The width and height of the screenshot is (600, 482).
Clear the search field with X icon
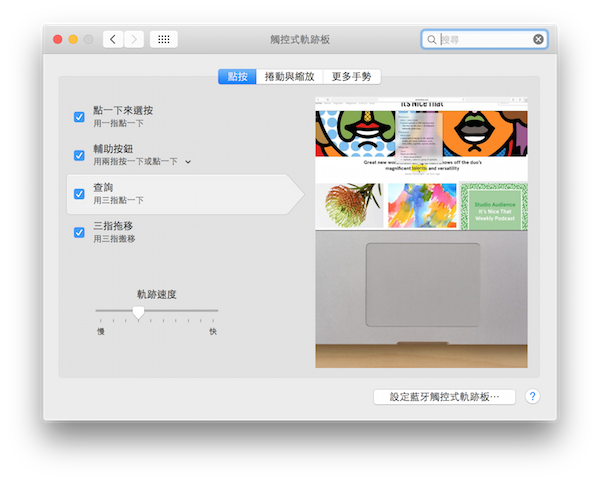pyautogui.click(x=538, y=39)
